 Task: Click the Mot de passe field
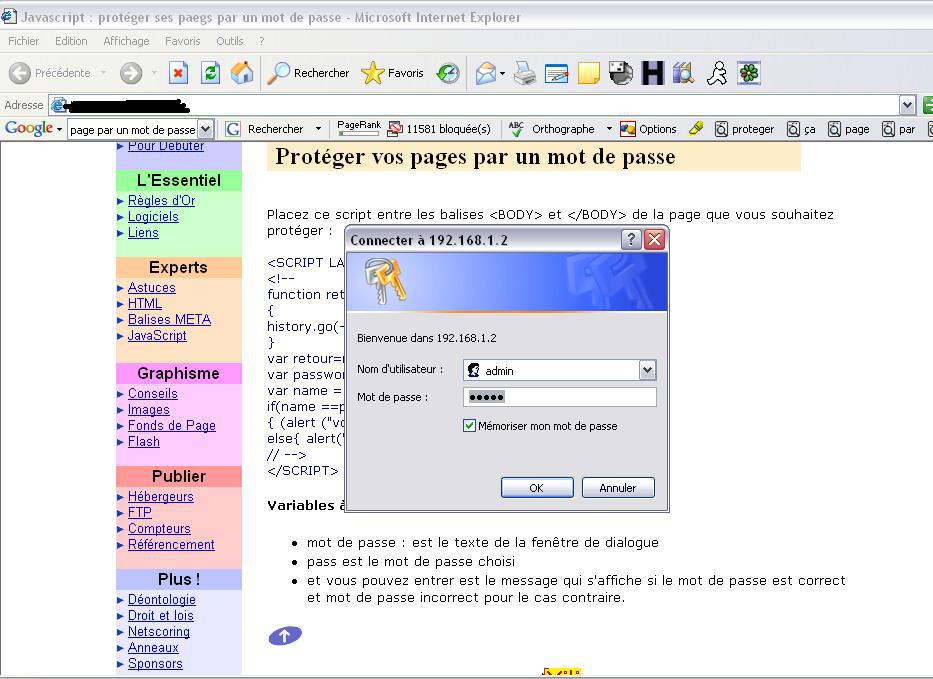[559, 397]
